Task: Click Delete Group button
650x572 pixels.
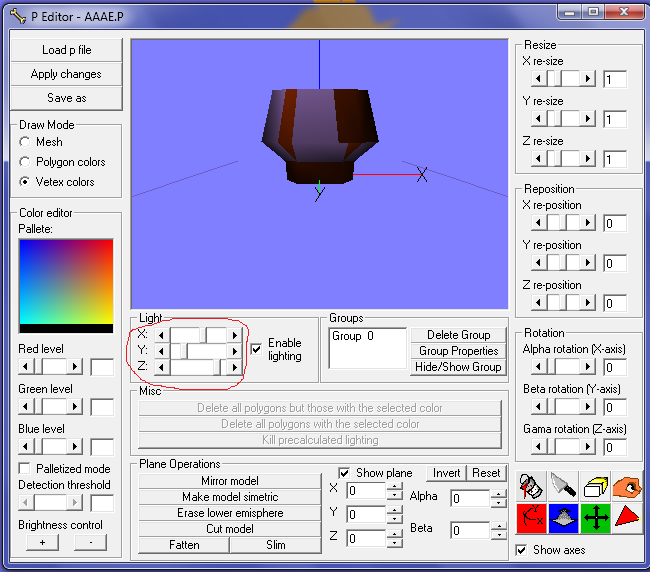Action: click(x=458, y=335)
